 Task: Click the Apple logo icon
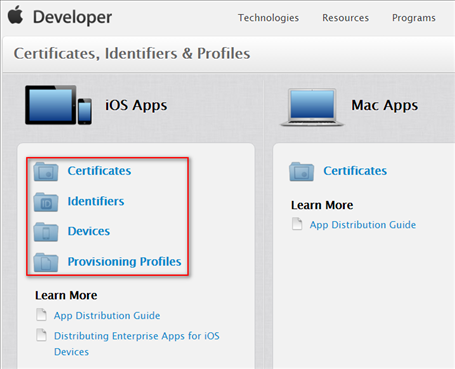click(15, 15)
